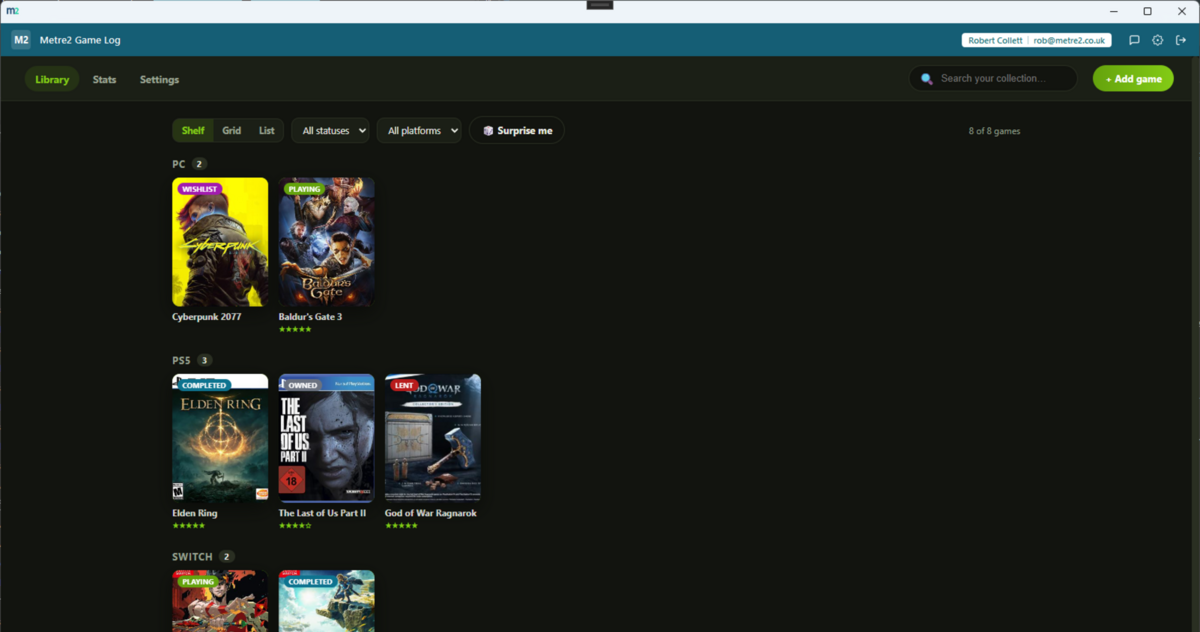
Task: Click the m2 app icon in title bar
Action: pos(12,10)
